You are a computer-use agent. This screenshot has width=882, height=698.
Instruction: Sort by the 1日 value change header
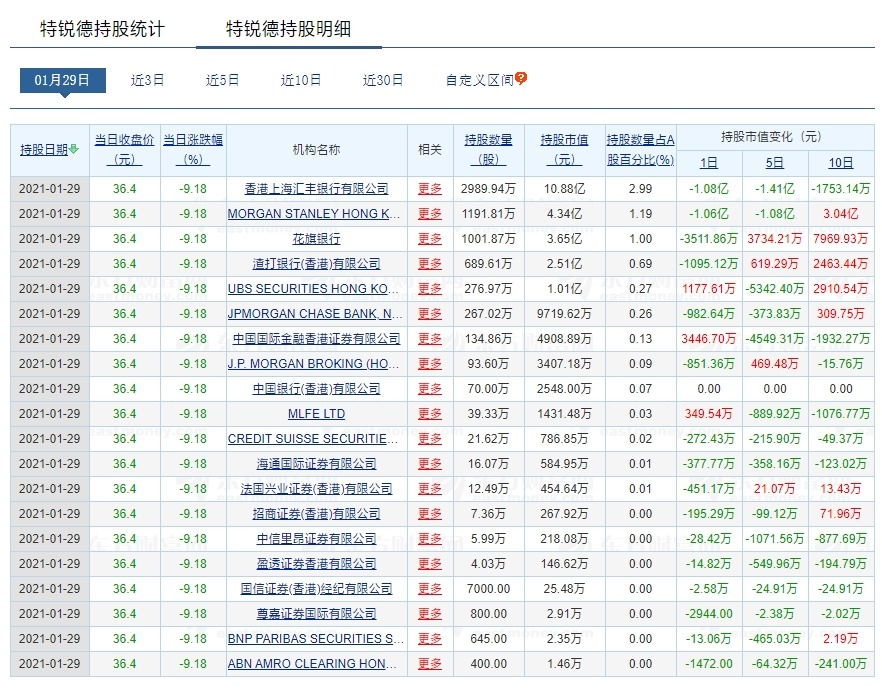pyautogui.click(x=709, y=163)
